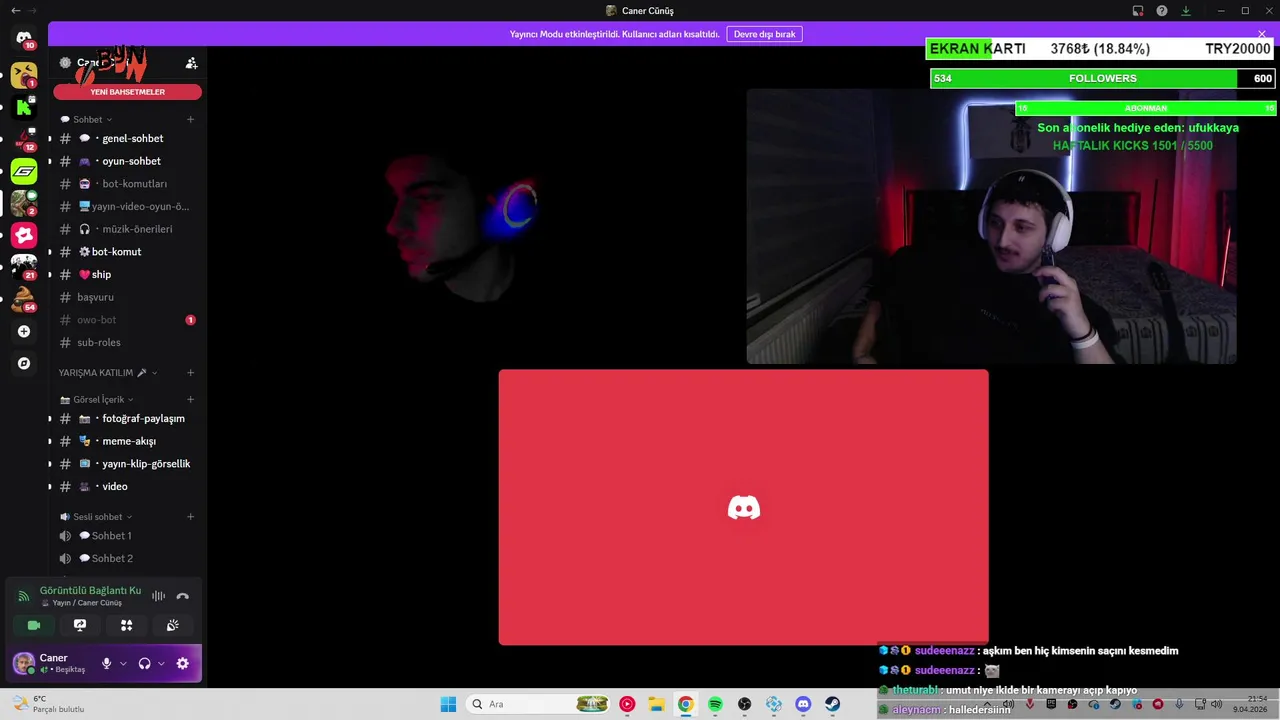1280x720 pixels.
Task: Open the activities icon in voice panel
Action: 126,625
